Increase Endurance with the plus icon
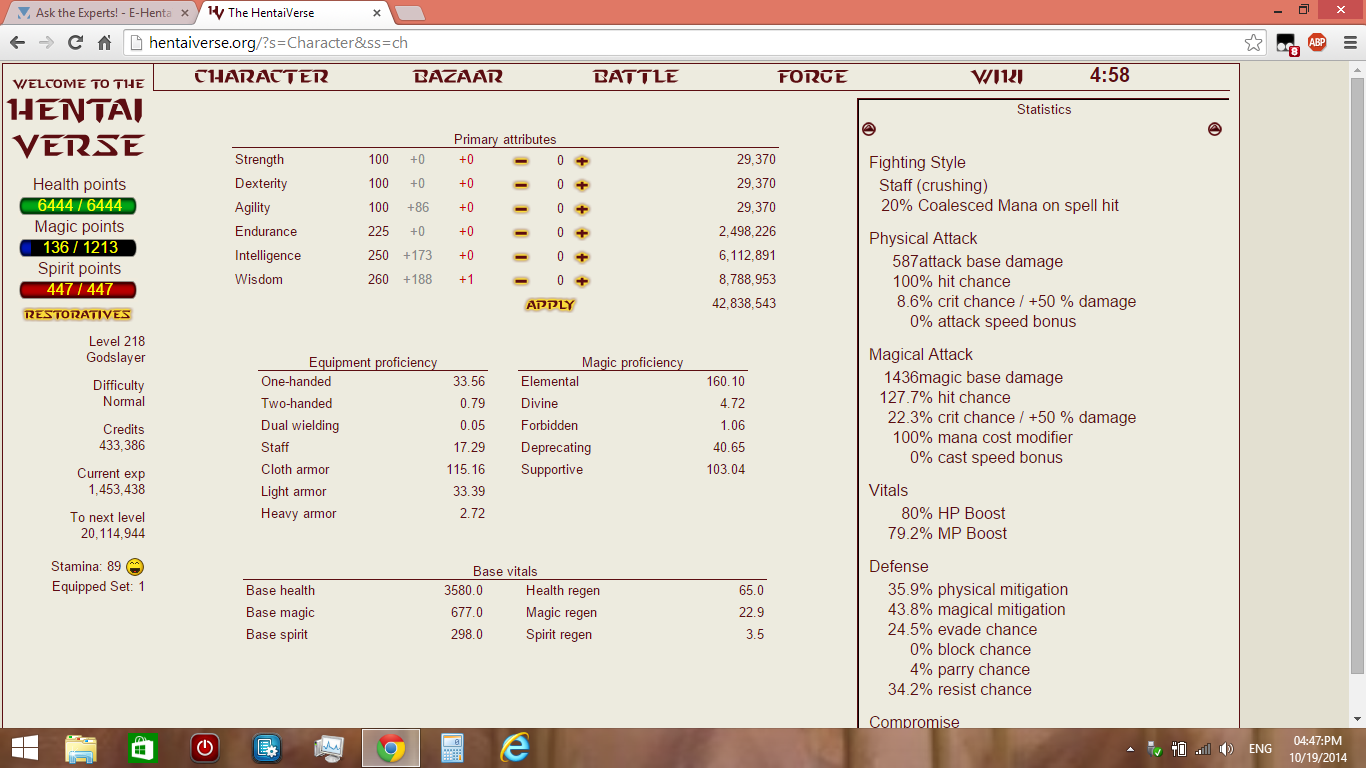This screenshot has width=1366, height=768. point(582,232)
